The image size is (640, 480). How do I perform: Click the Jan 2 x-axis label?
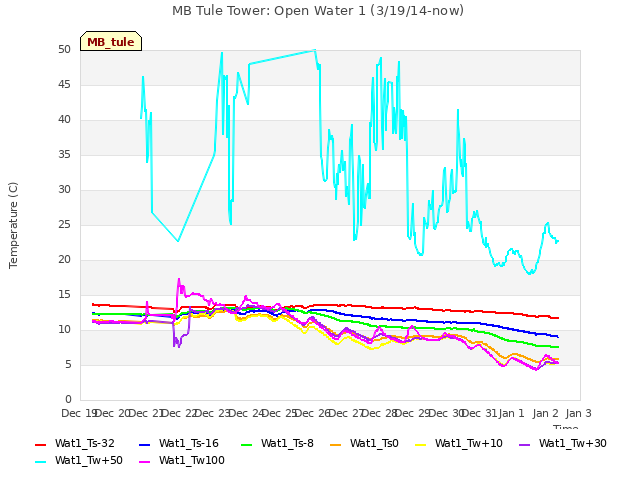(x=545, y=414)
